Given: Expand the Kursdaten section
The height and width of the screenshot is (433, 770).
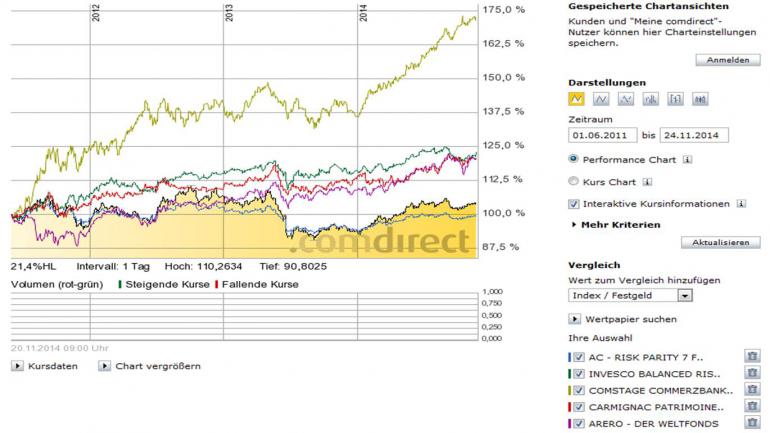Looking at the screenshot, I should (46, 366).
